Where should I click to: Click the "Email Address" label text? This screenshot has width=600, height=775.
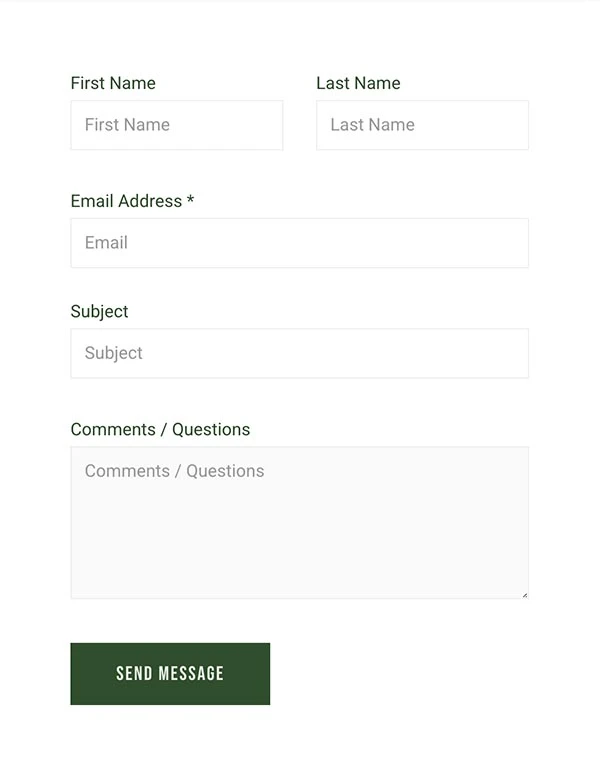[126, 201]
